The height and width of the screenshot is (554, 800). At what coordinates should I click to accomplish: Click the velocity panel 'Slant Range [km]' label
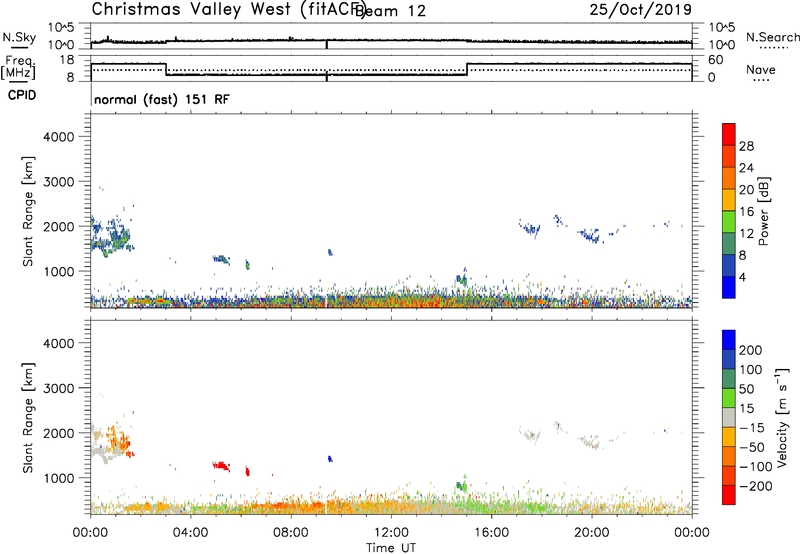(28, 418)
